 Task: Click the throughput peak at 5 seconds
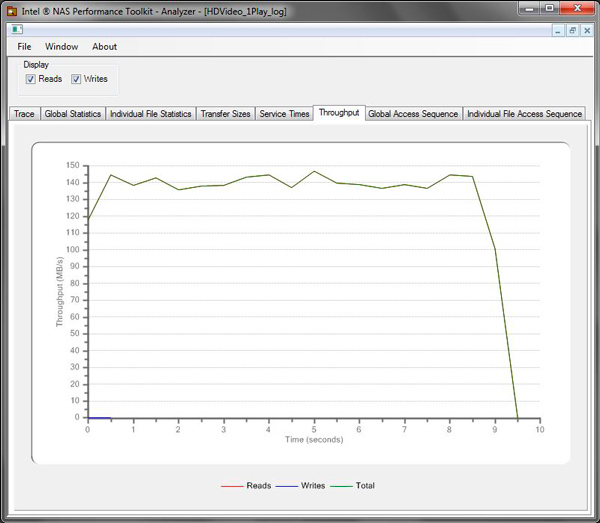pyautogui.click(x=314, y=171)
